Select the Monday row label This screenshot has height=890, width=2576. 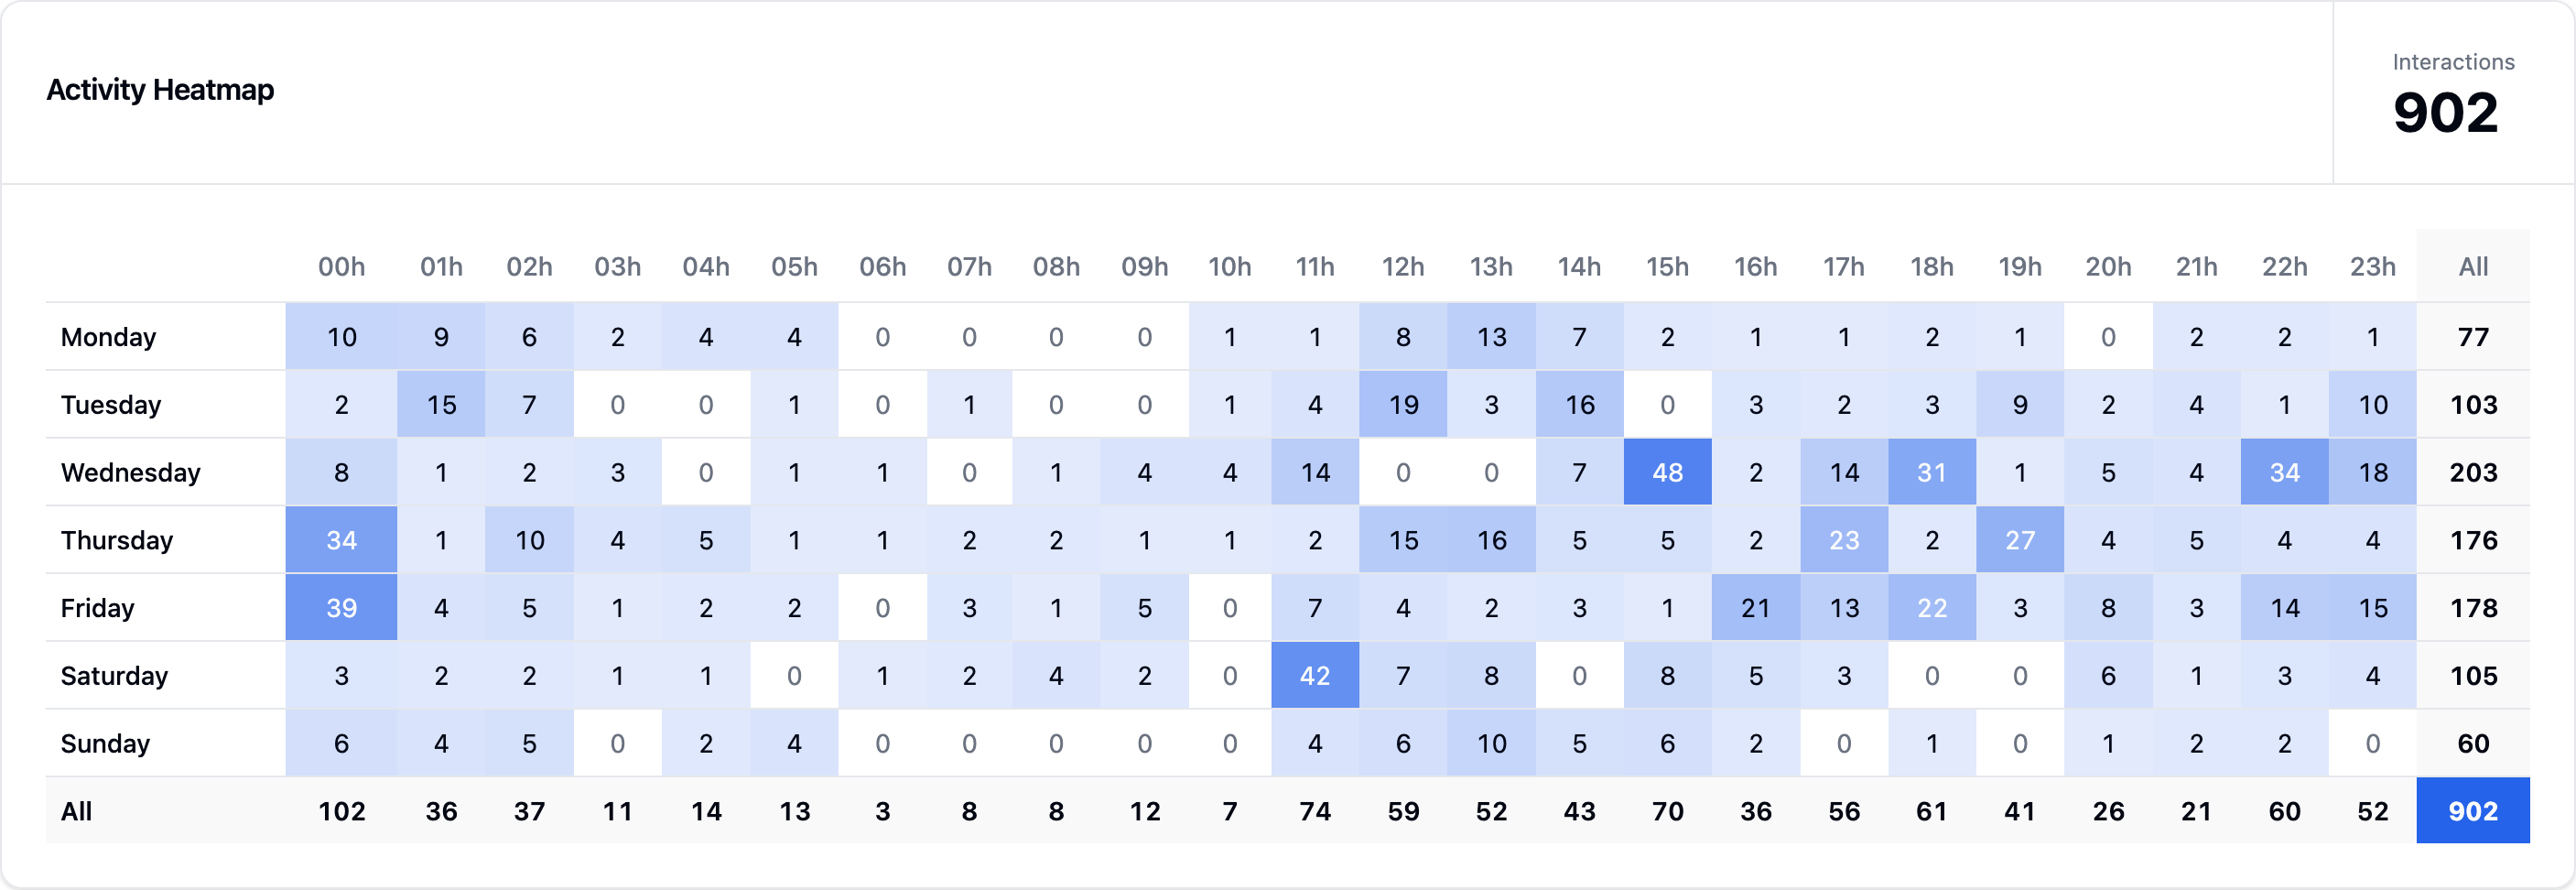coord(108,337)
